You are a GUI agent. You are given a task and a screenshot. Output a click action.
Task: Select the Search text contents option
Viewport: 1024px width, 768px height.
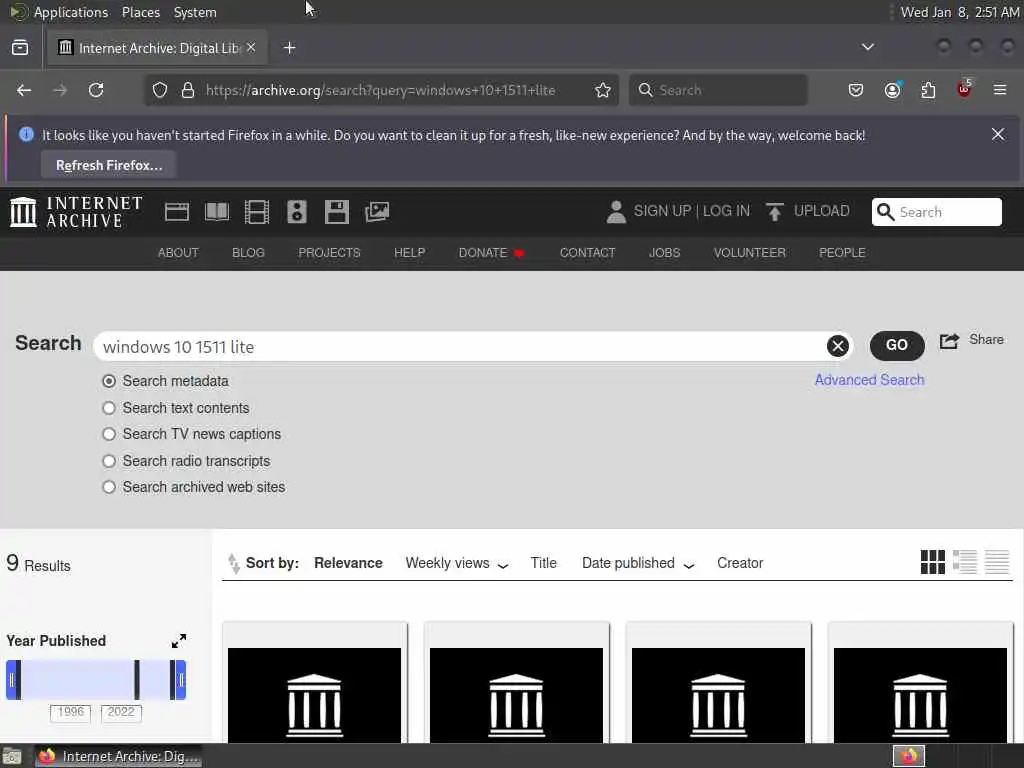(x=109, y=408)
